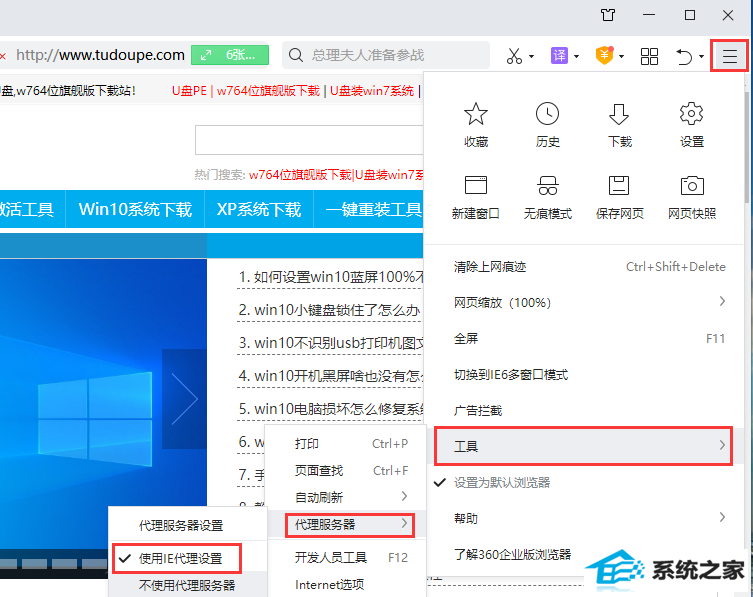Viewport: 753px width, 597px height.
Task: Open the U盘装win7系统 bookmark link
Action: 372,90
